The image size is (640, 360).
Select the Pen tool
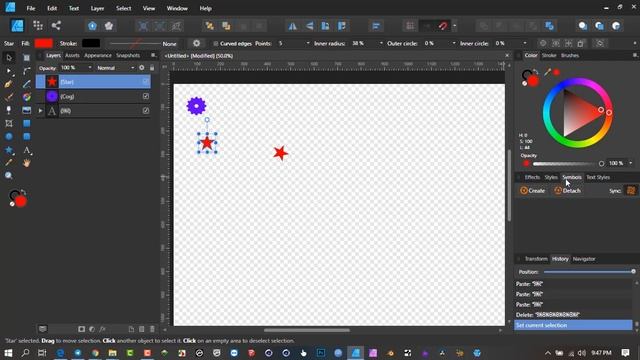[x=9, y=84]
